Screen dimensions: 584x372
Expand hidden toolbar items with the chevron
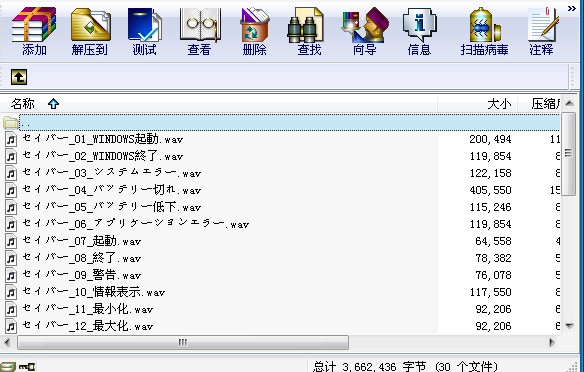(x=572, y=8)
